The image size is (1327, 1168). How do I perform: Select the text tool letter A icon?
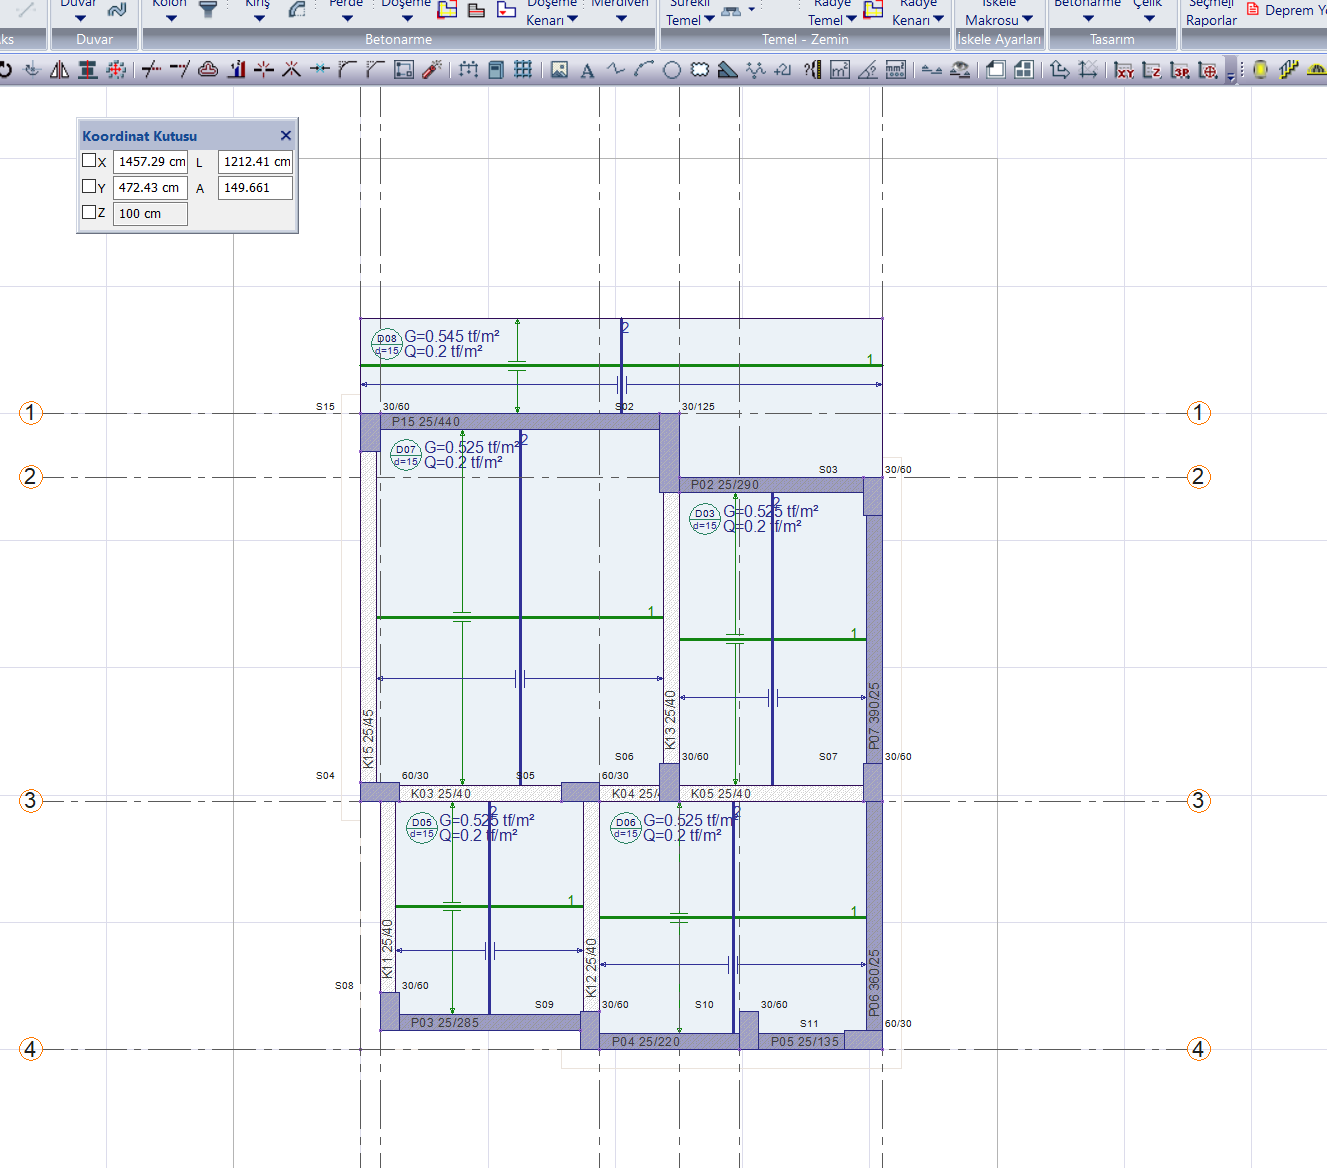[x=587, y=70]
